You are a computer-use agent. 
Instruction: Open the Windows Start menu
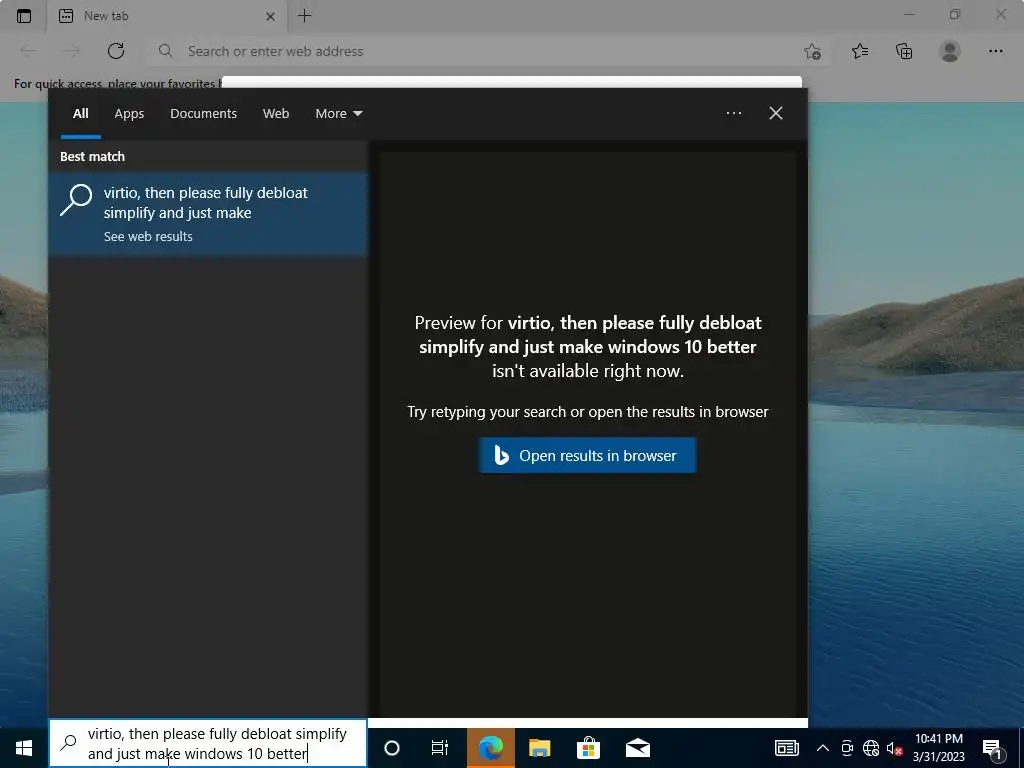pyautogui.click(x=24, y=748)
